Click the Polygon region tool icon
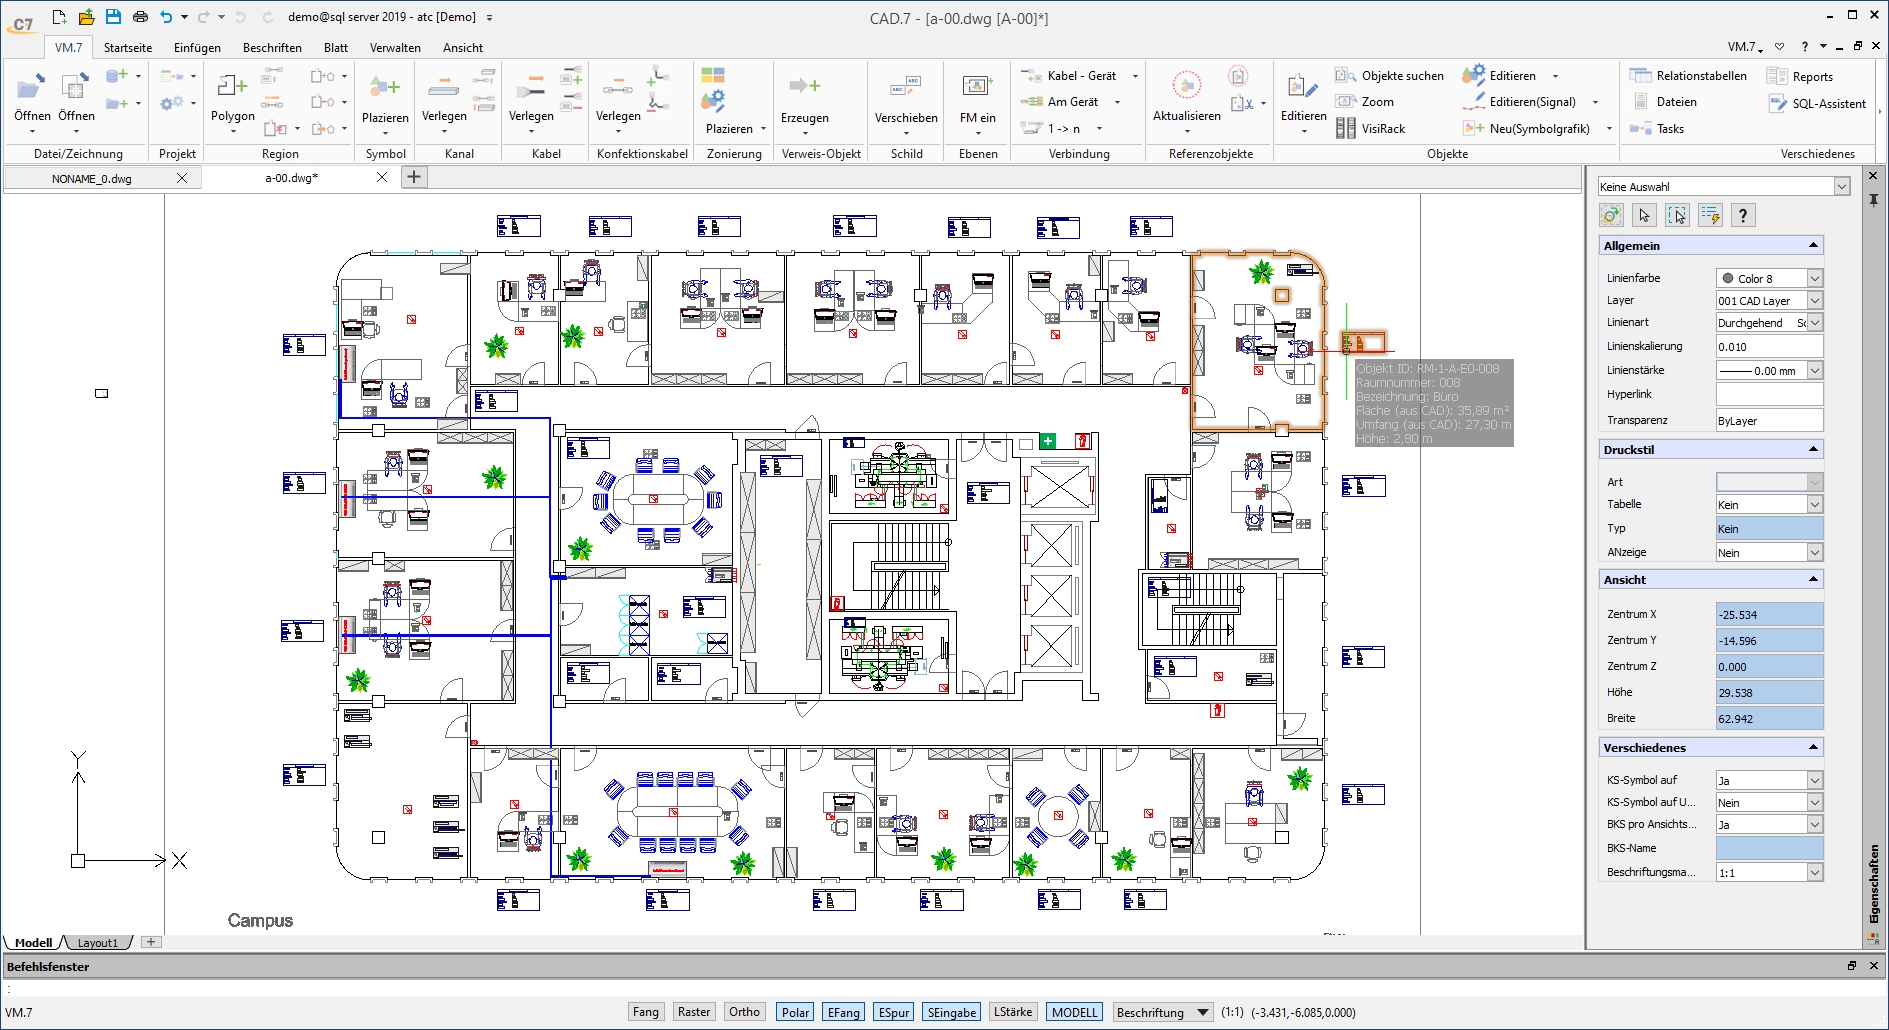Viewport: 1889px width, 1030px height. tap(232, 87)
